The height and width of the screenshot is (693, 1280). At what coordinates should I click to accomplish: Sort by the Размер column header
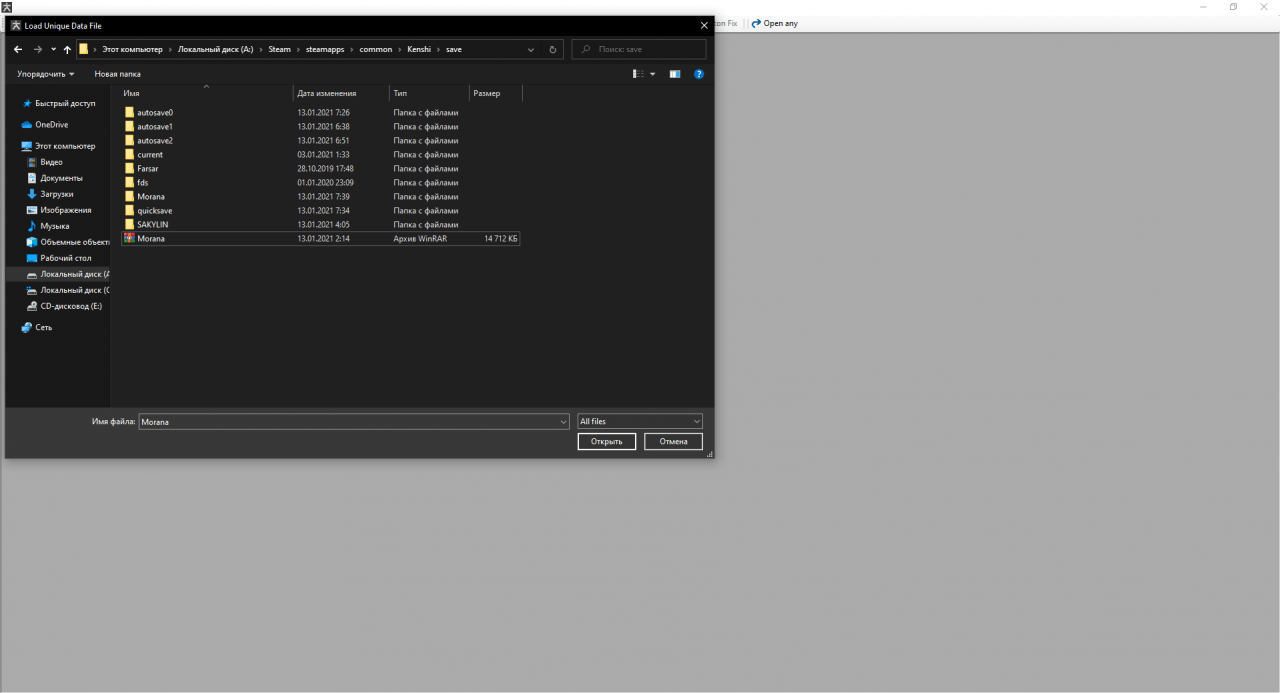tap(489, 93)
